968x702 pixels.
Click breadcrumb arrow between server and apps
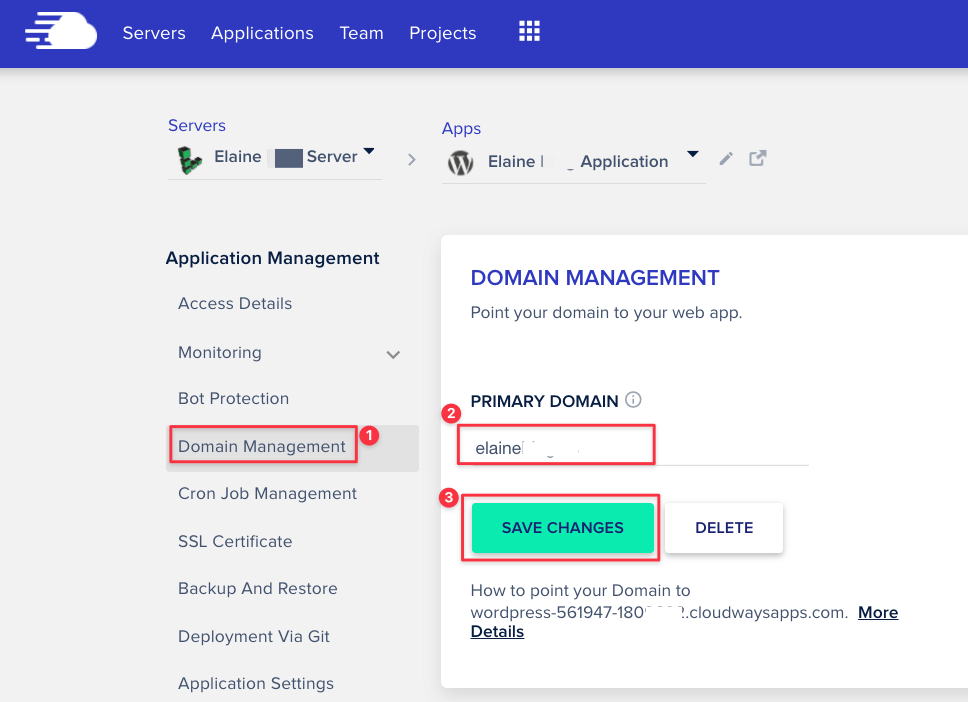[x=412, y=160]
